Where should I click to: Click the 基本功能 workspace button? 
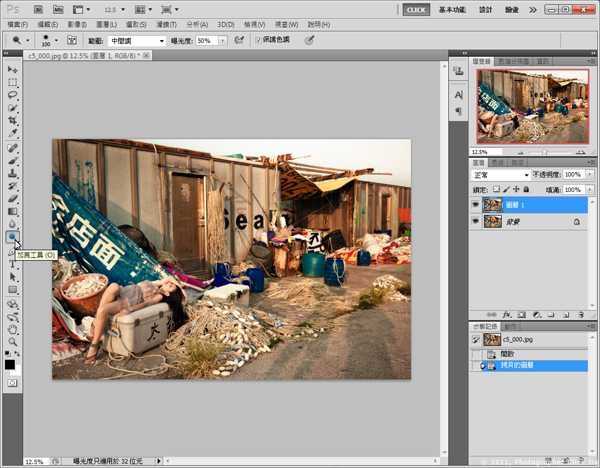pos(452,8)
